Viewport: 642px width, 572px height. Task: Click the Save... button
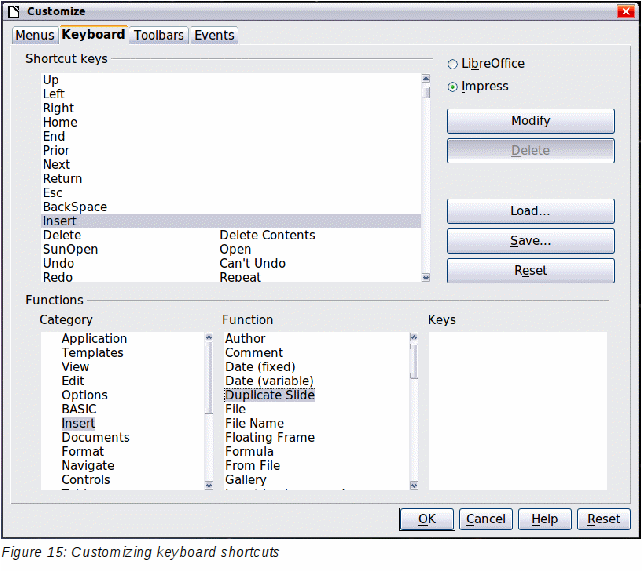click(530, 241)
